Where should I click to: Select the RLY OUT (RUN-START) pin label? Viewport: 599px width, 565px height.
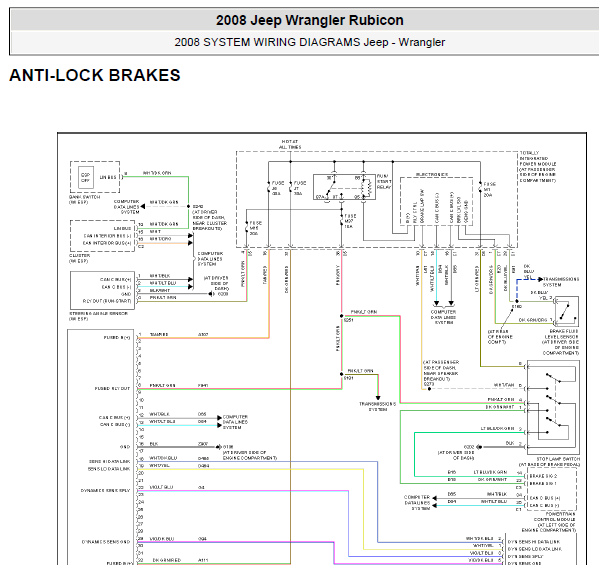click(x=107, y=301)
